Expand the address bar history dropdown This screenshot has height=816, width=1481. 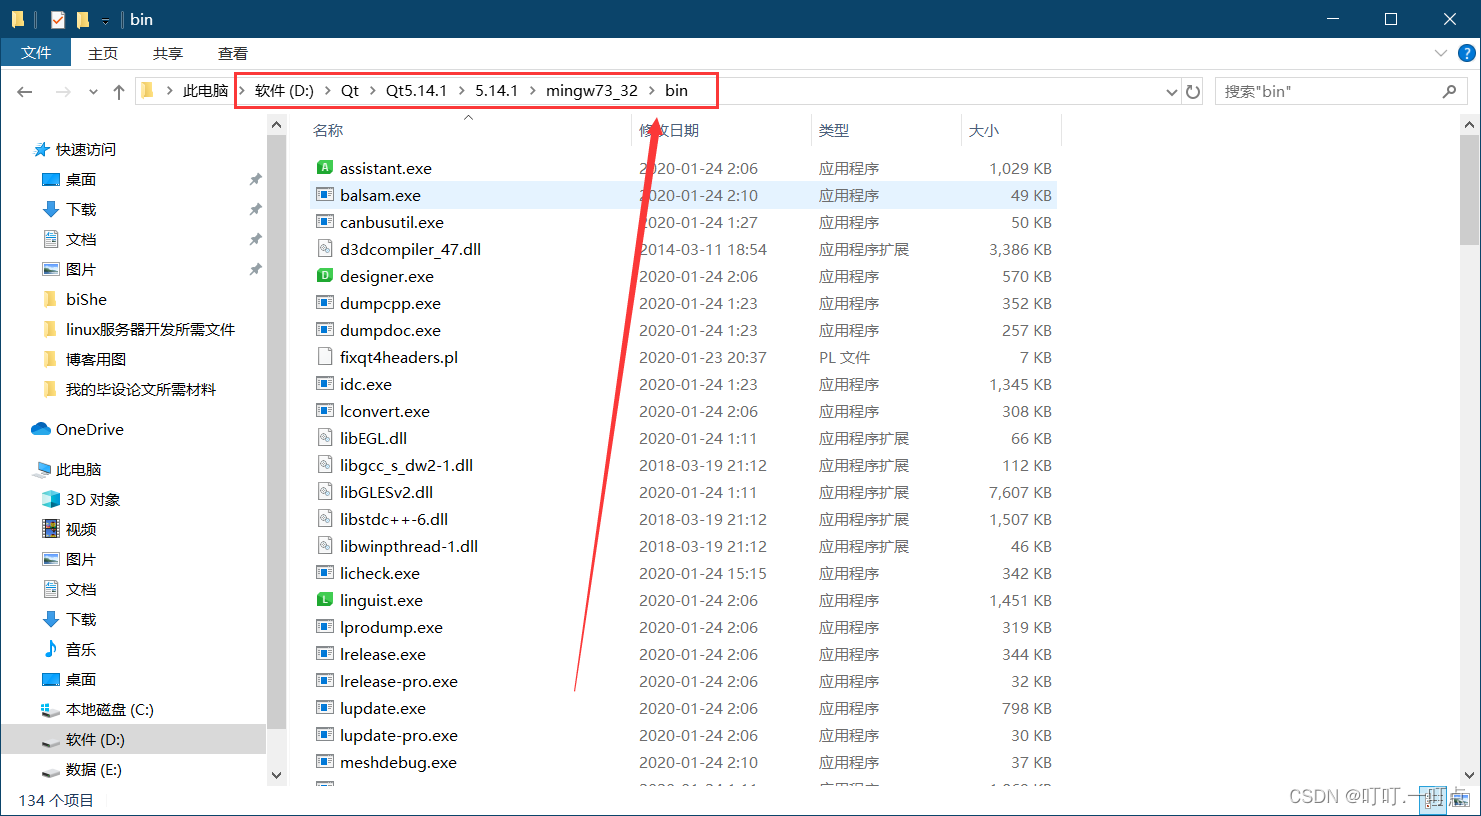click(x=1172, y=92)
